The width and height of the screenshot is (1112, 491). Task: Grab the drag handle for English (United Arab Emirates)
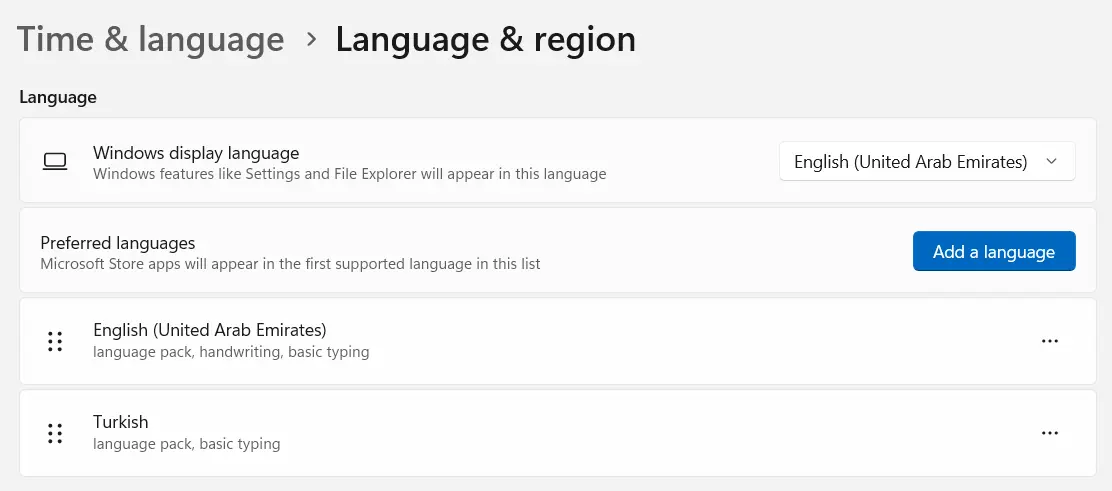pos(55,341)
